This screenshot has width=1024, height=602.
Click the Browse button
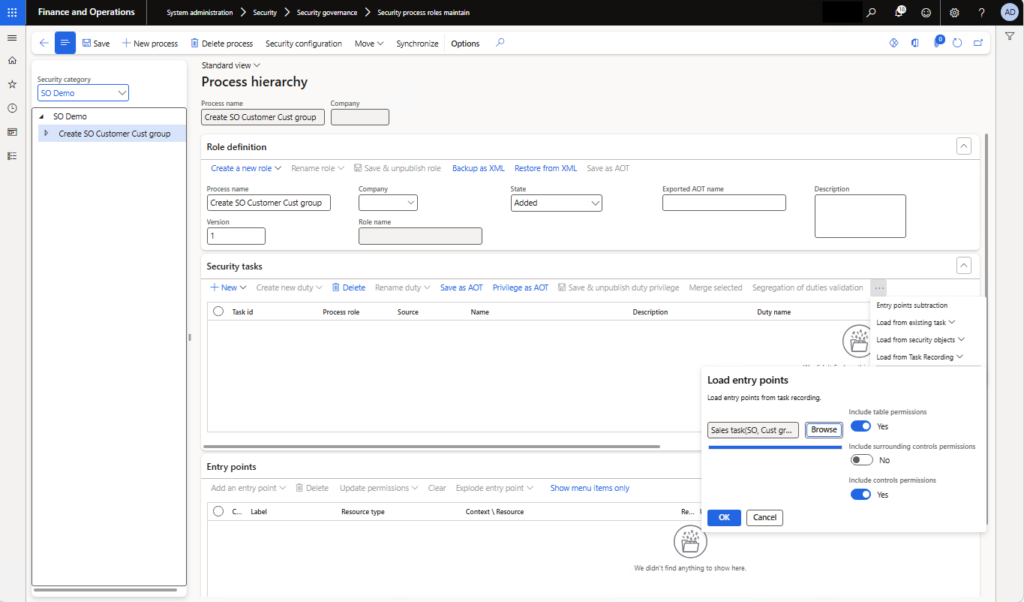[824, 430]
